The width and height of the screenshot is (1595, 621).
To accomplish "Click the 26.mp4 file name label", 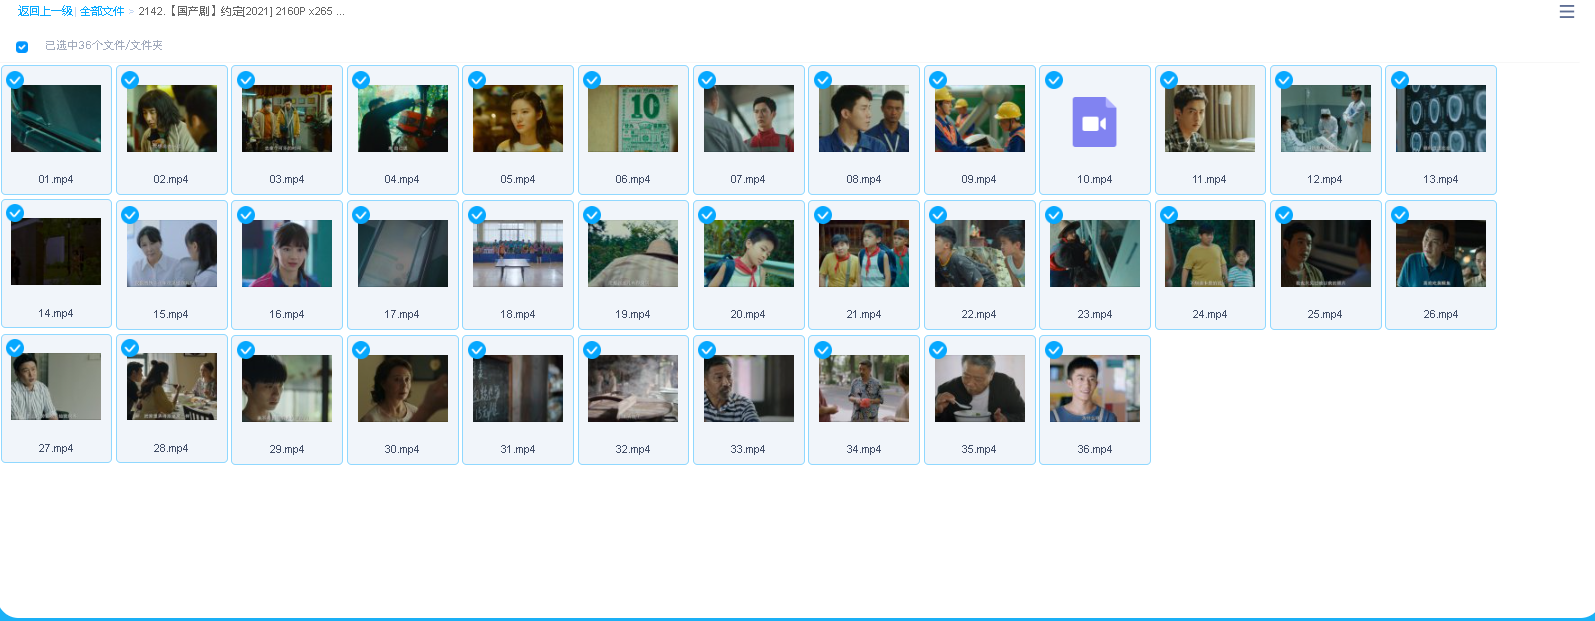I will pyautogui.click(x=1440, y=314).
